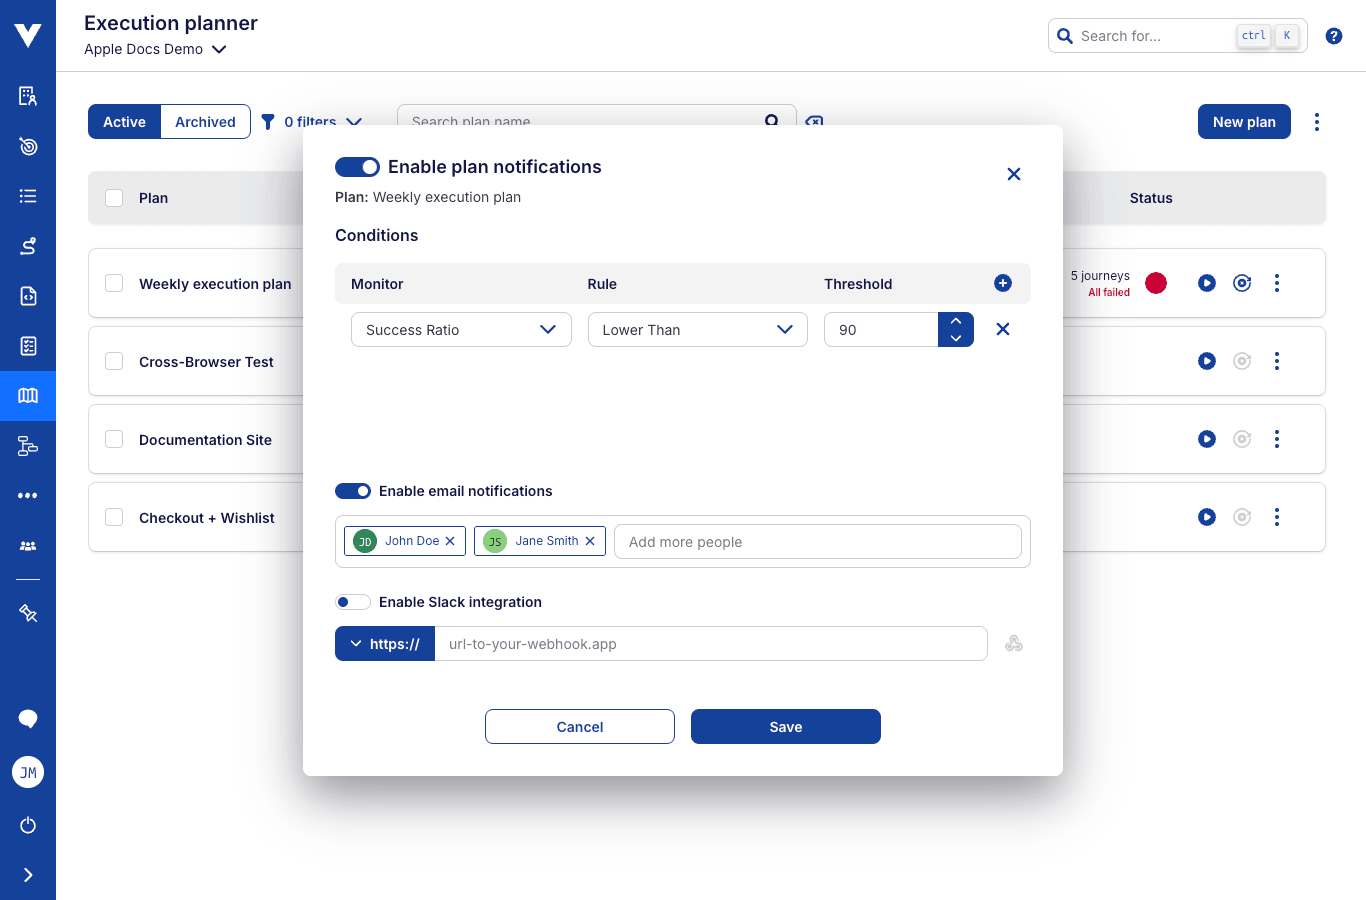Click the pin icon in the left sidebar
The width and height of the screenshot is (1366, 900).
[x=27, y=613]
